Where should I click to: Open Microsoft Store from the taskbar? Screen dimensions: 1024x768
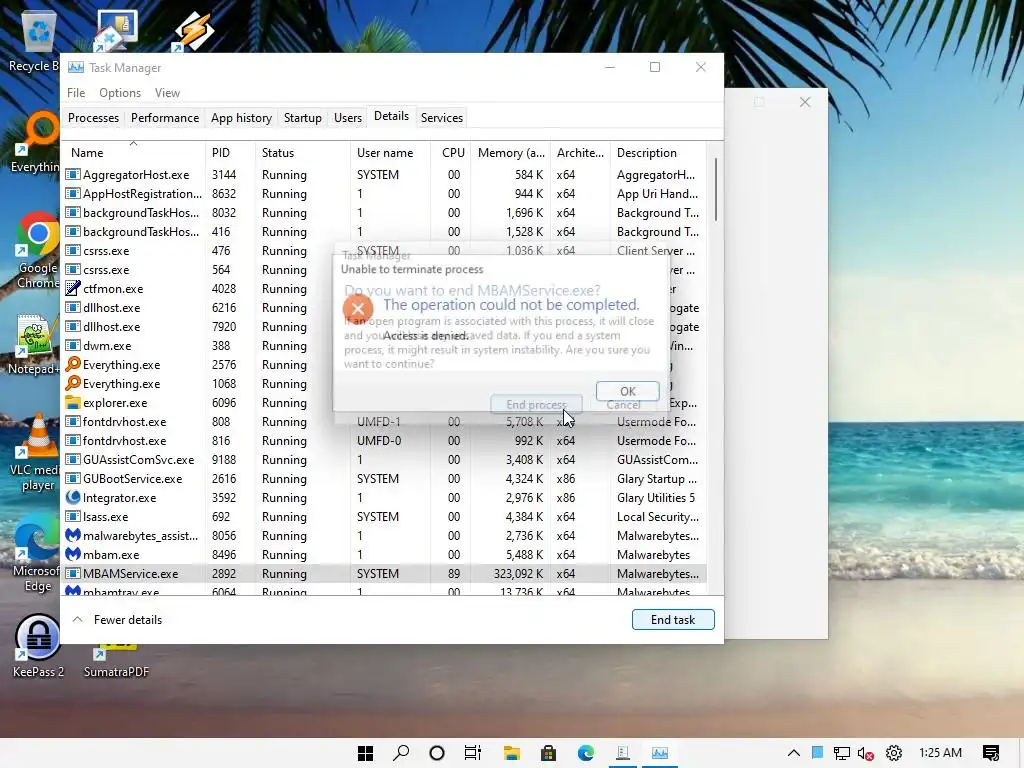coord(549,753)
